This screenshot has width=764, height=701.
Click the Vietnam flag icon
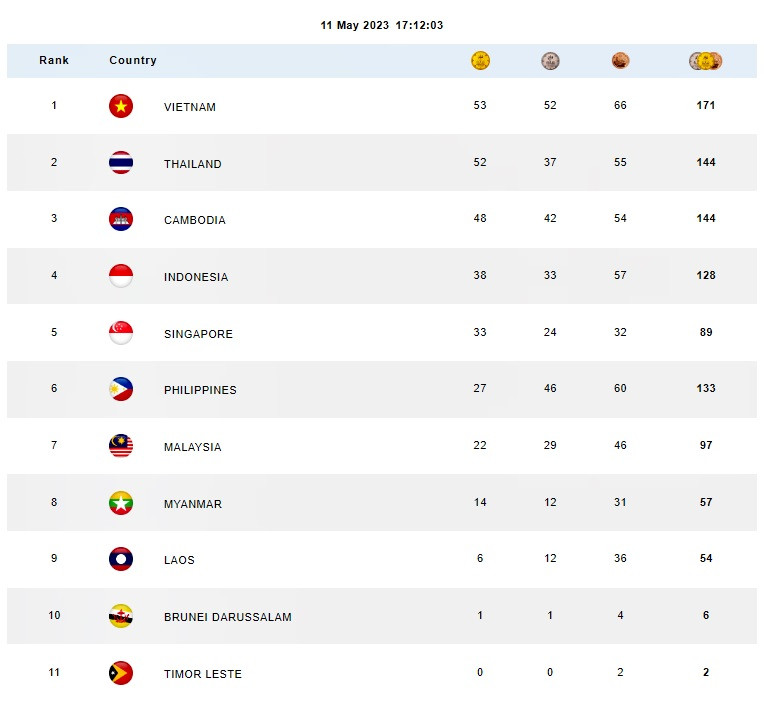[x=121, y=106]
